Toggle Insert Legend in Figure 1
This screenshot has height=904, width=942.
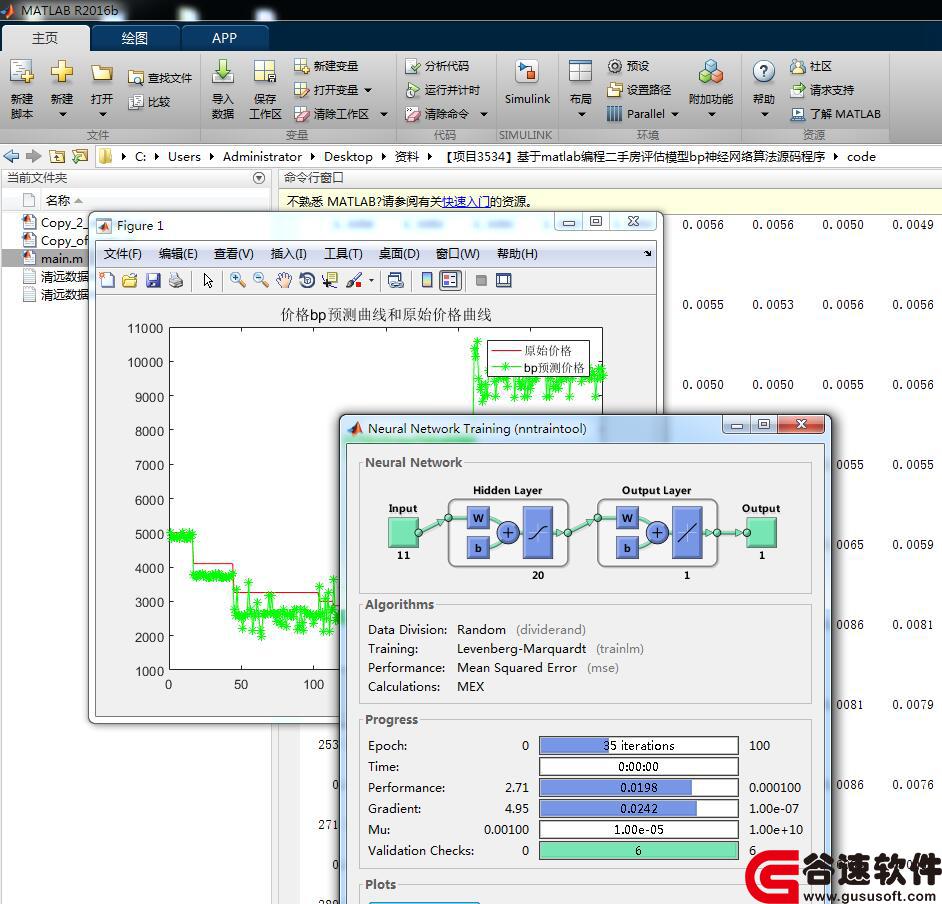(x=450, y=281)
